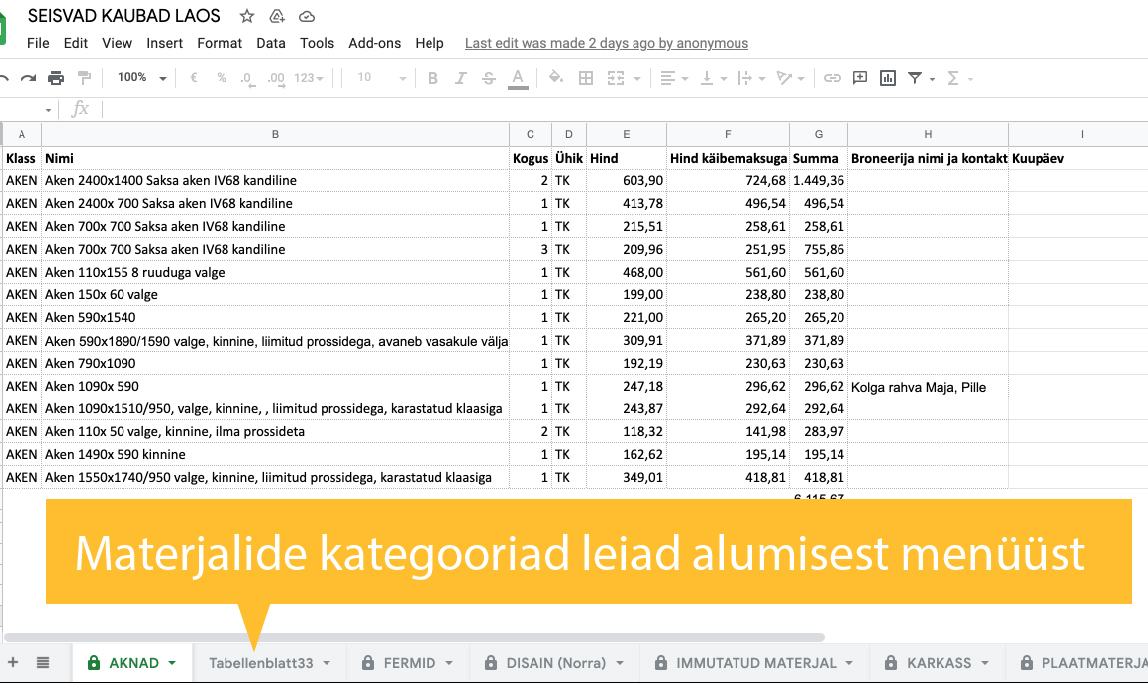The width and height of the screenshot is (1148, 684).
Task: Open the Insert menu
Action: (x=164, y=43)
